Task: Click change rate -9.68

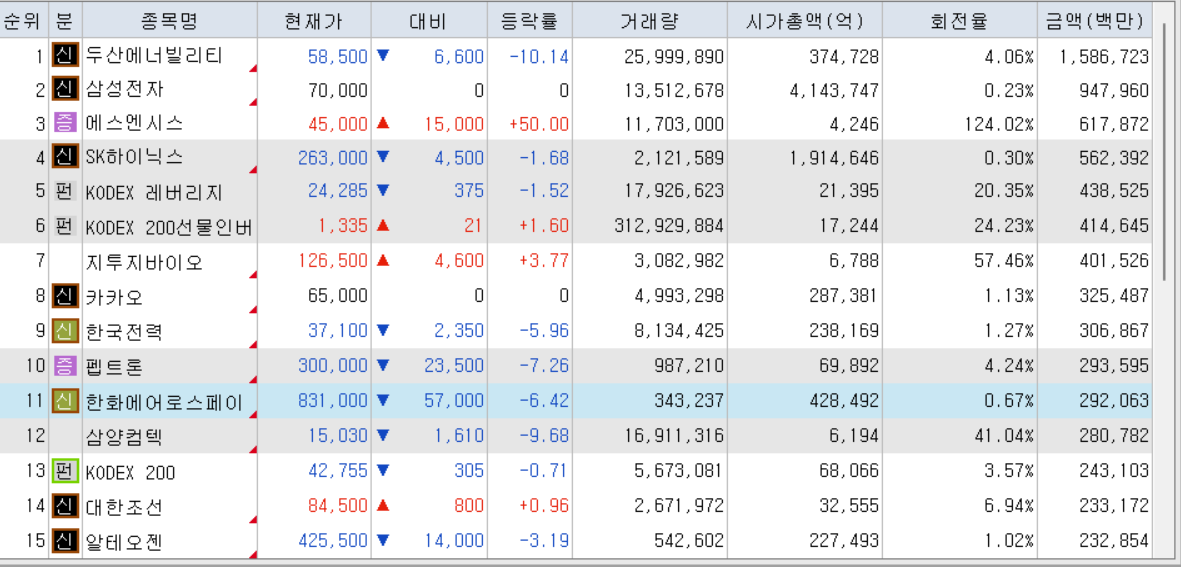Action: (x=544, y=436)
